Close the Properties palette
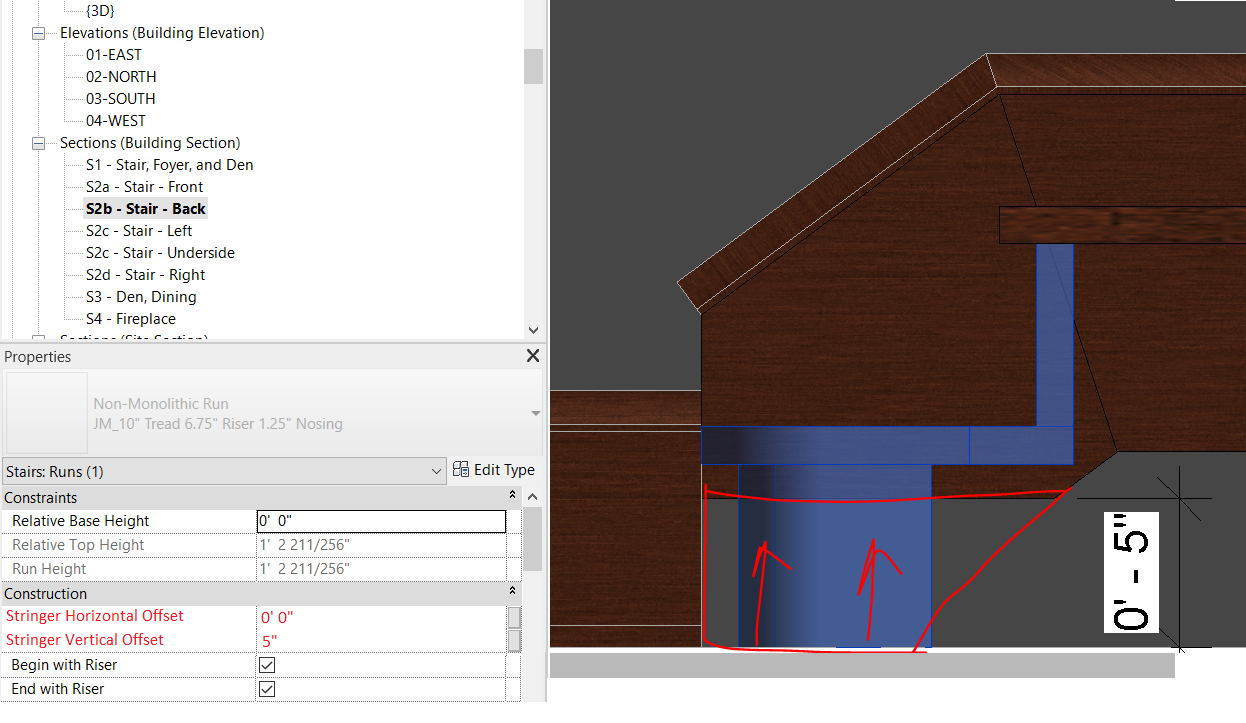This screenshot has width=1246, height=723. [x=532, y=355]
